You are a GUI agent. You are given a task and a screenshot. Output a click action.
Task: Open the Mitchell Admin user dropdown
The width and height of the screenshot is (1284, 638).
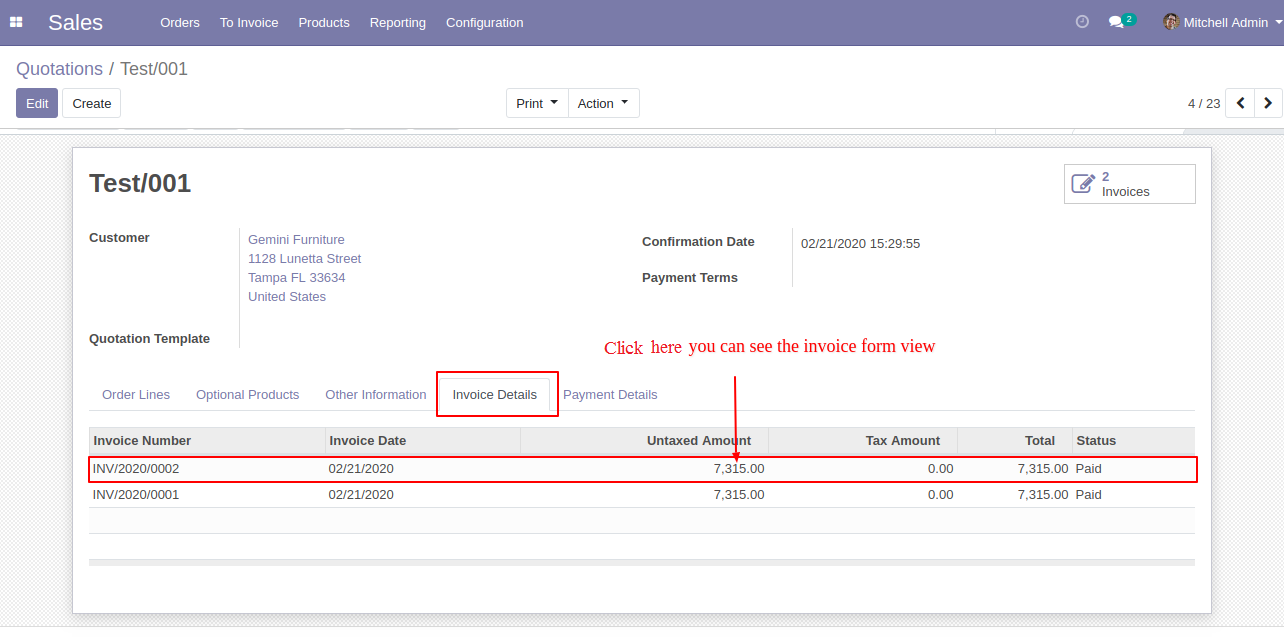pos(1222,22)
